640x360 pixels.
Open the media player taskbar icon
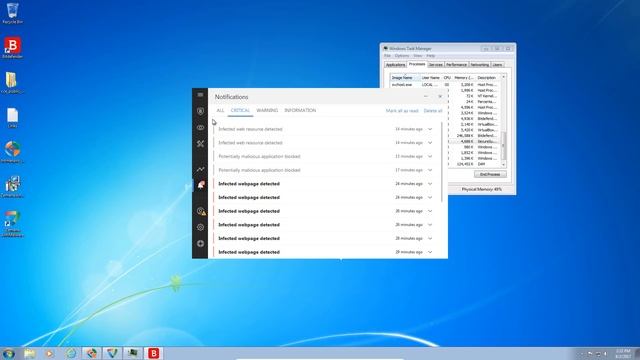click(x=49, y=353)
